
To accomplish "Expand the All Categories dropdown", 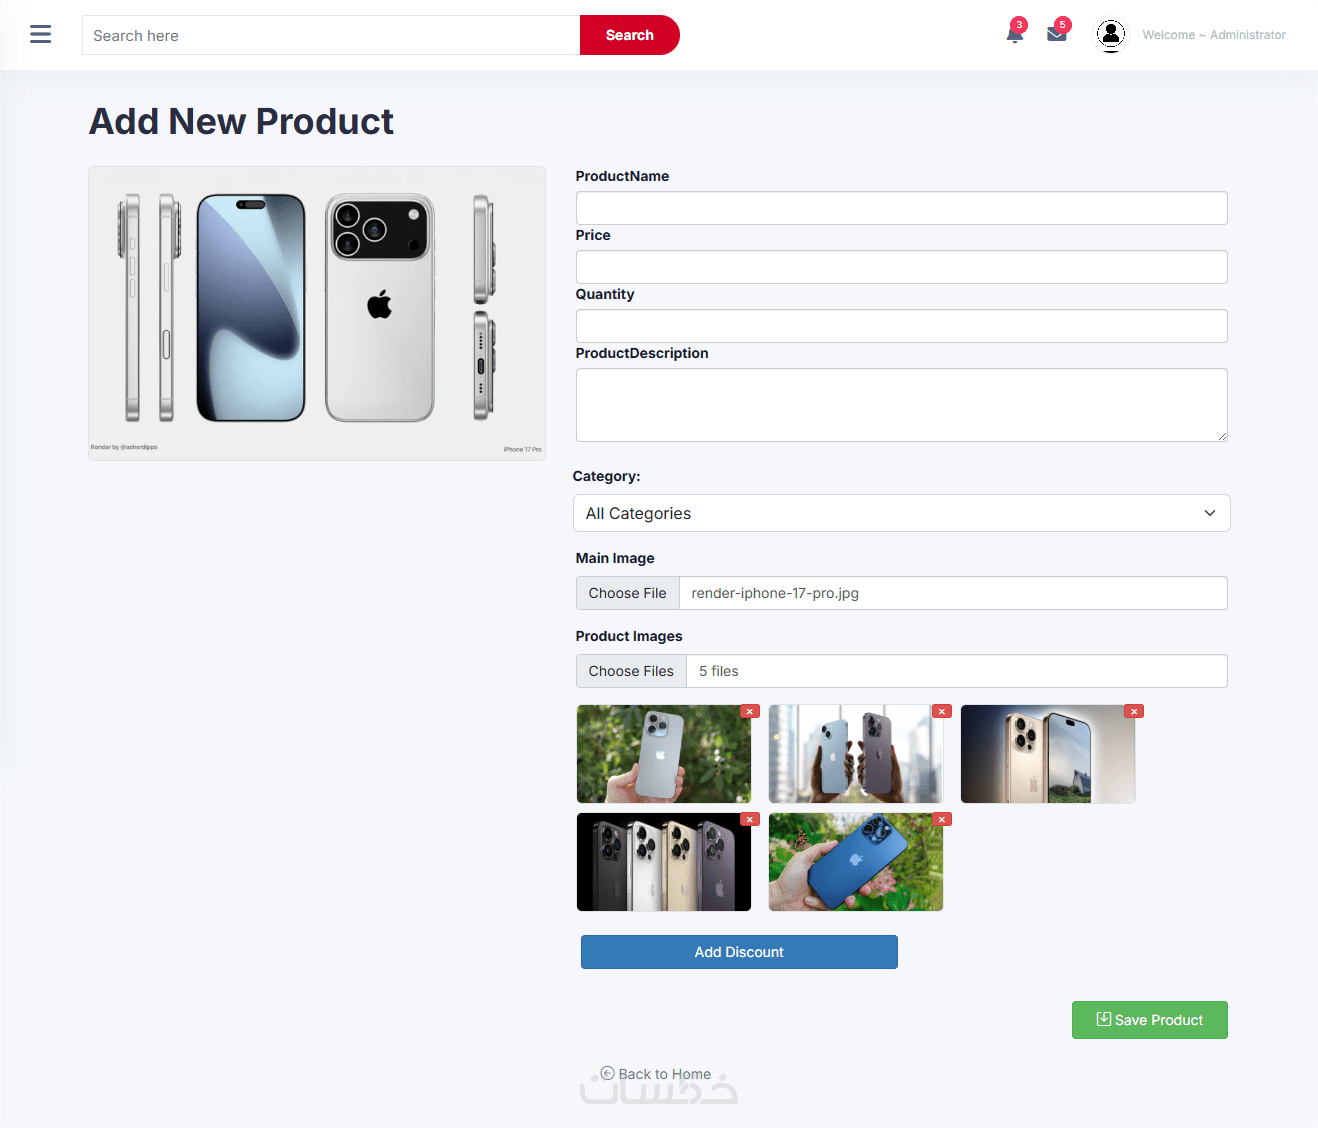I will point(901,513).
